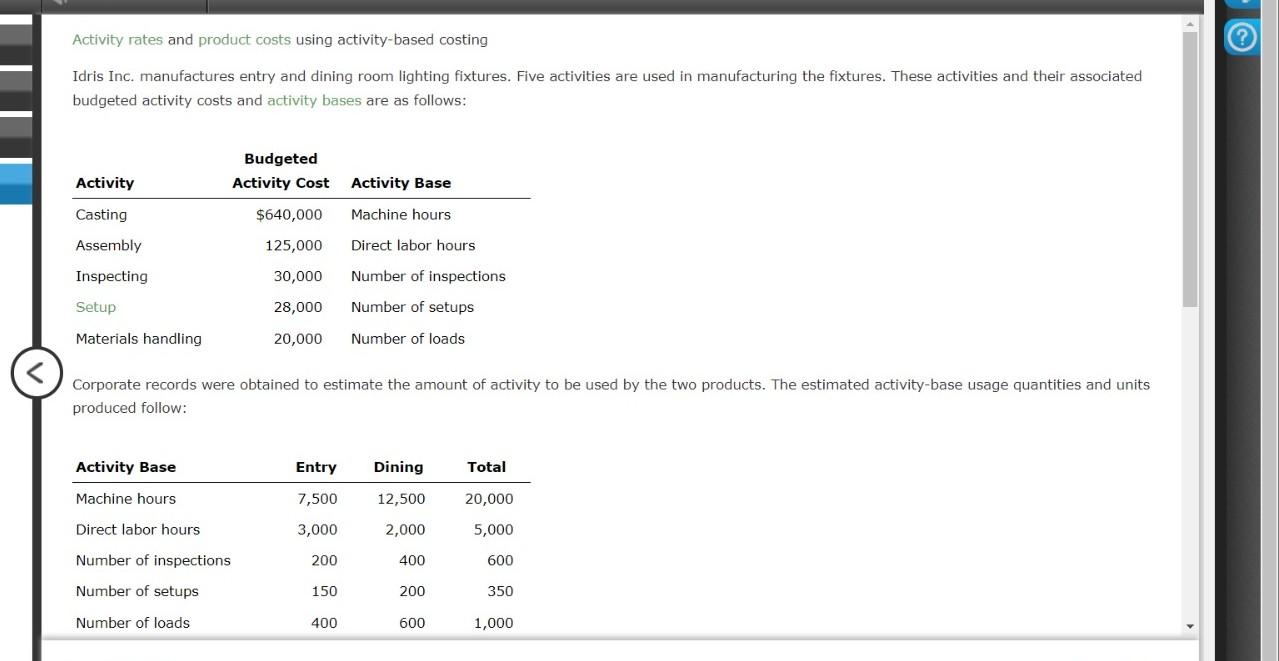Open the product costs glossary link

coord(245,39)
